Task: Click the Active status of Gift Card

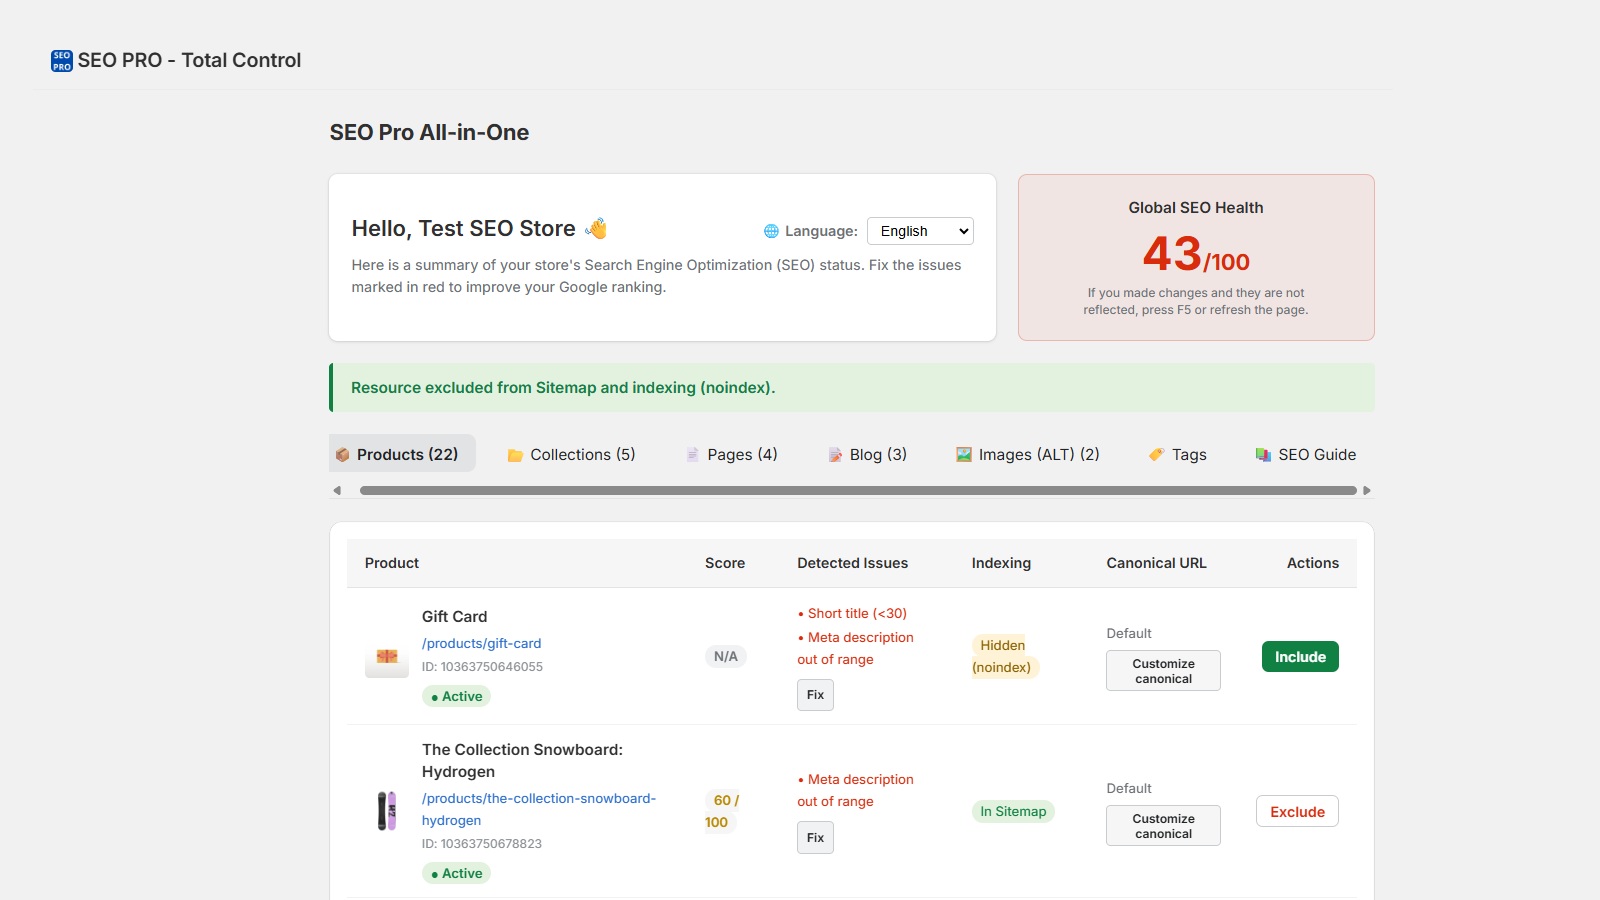Action: (x=456, y=696)
